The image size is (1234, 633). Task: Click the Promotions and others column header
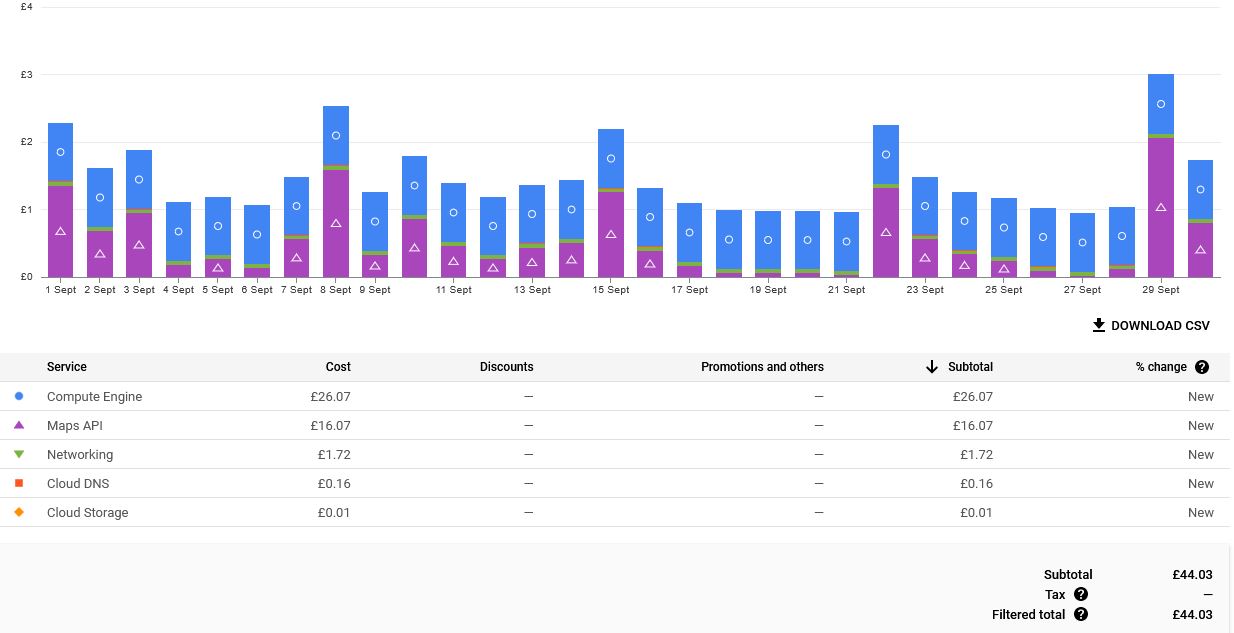click(x=762, y=367)
